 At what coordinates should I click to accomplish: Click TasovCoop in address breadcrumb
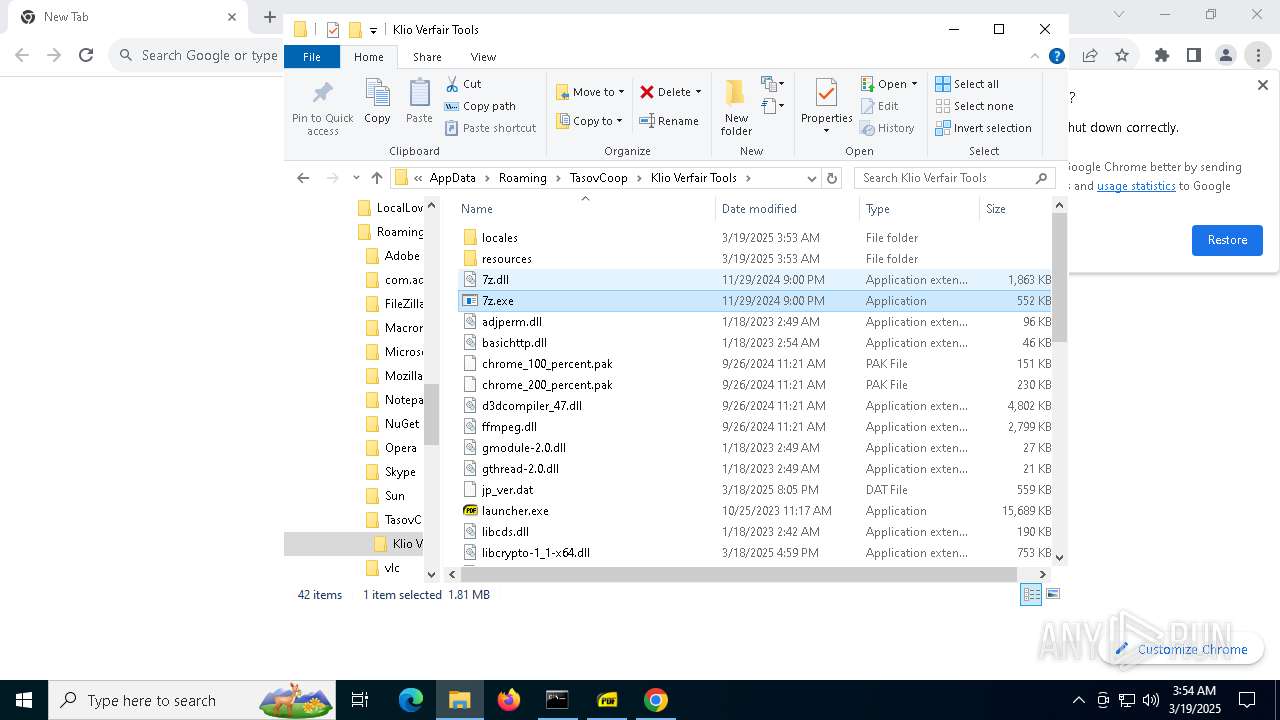click(x=598, y=178)
